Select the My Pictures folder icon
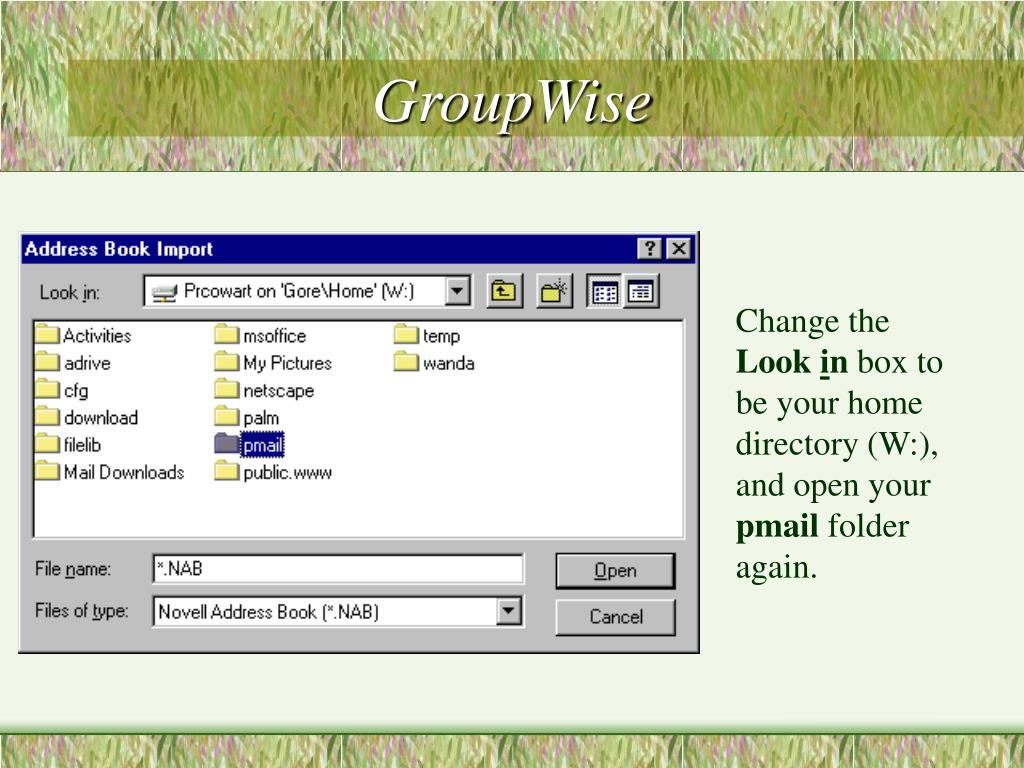The width and height of the screenshot is (1024, 768). pyautogui.click(x=227, y=362)
